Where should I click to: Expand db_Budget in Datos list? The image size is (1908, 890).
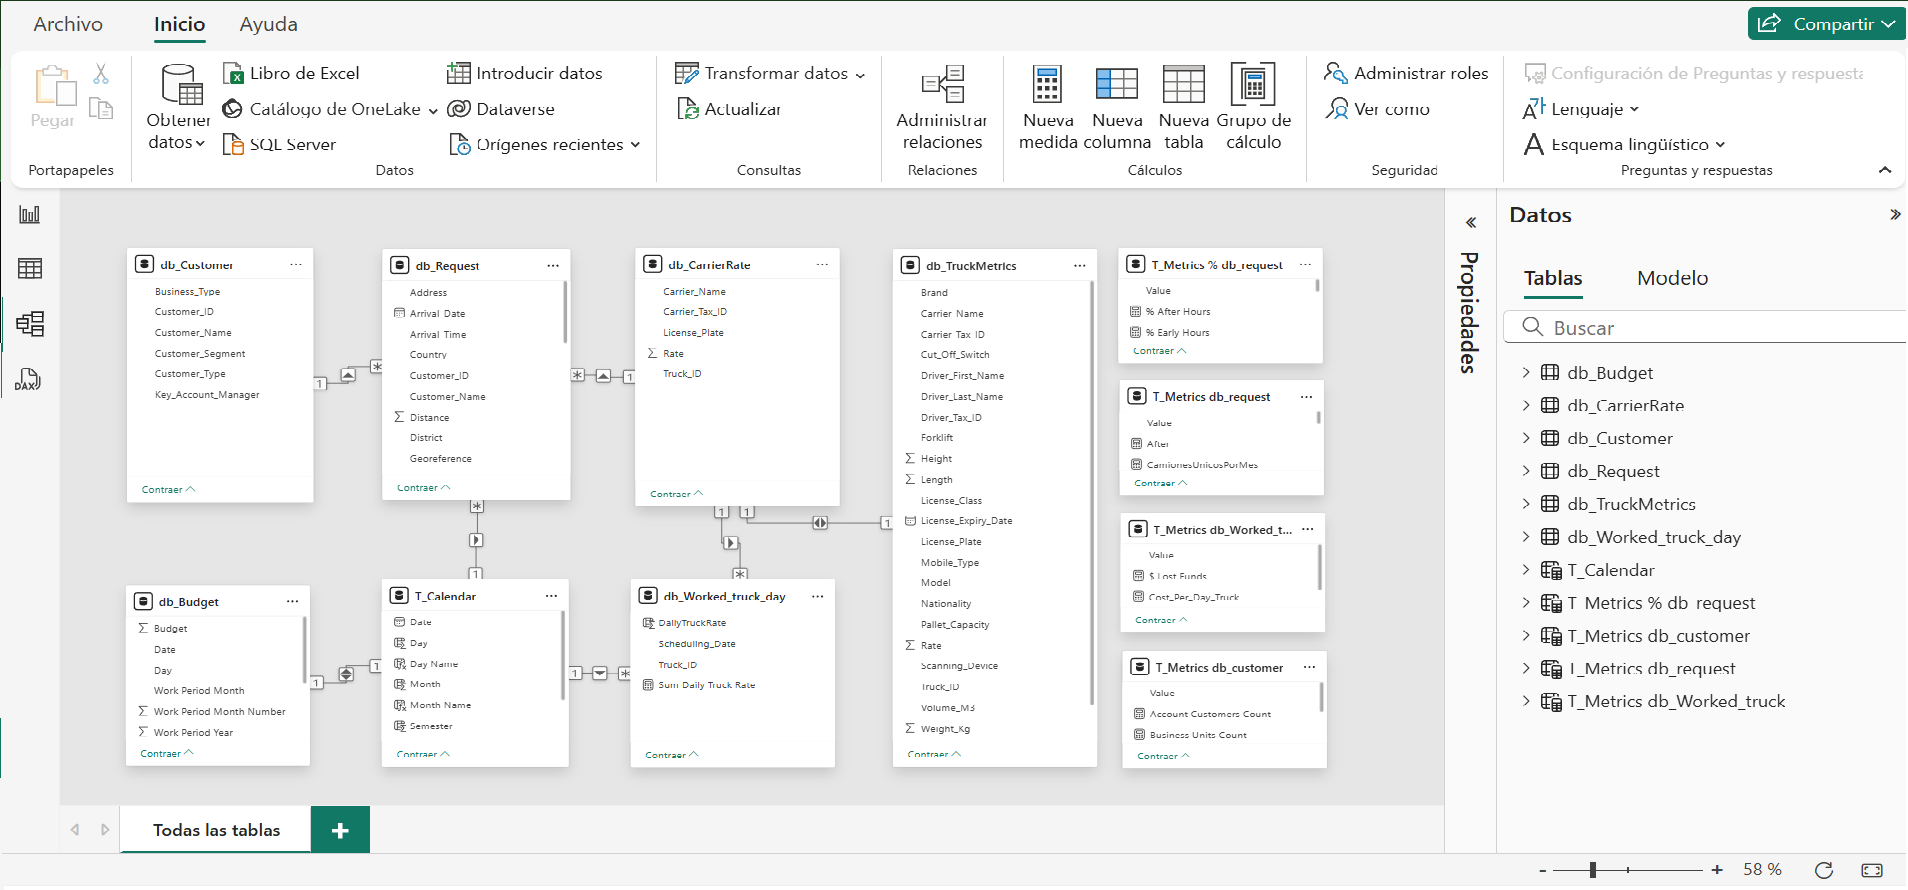(x=1526, y=373)
